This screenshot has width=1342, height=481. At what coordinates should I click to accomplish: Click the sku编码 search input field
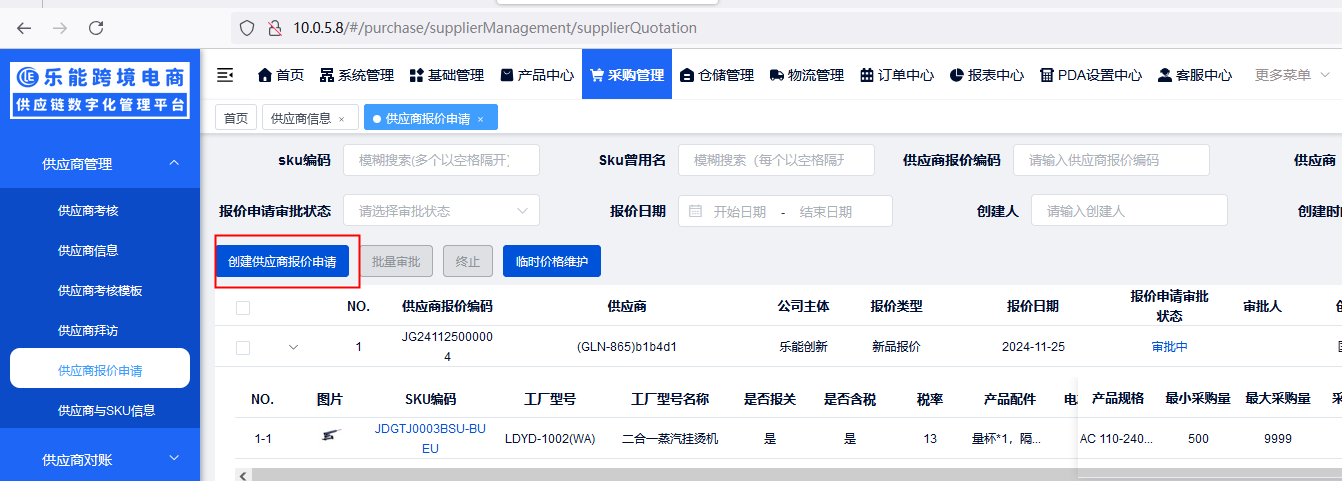pos(441,160)
